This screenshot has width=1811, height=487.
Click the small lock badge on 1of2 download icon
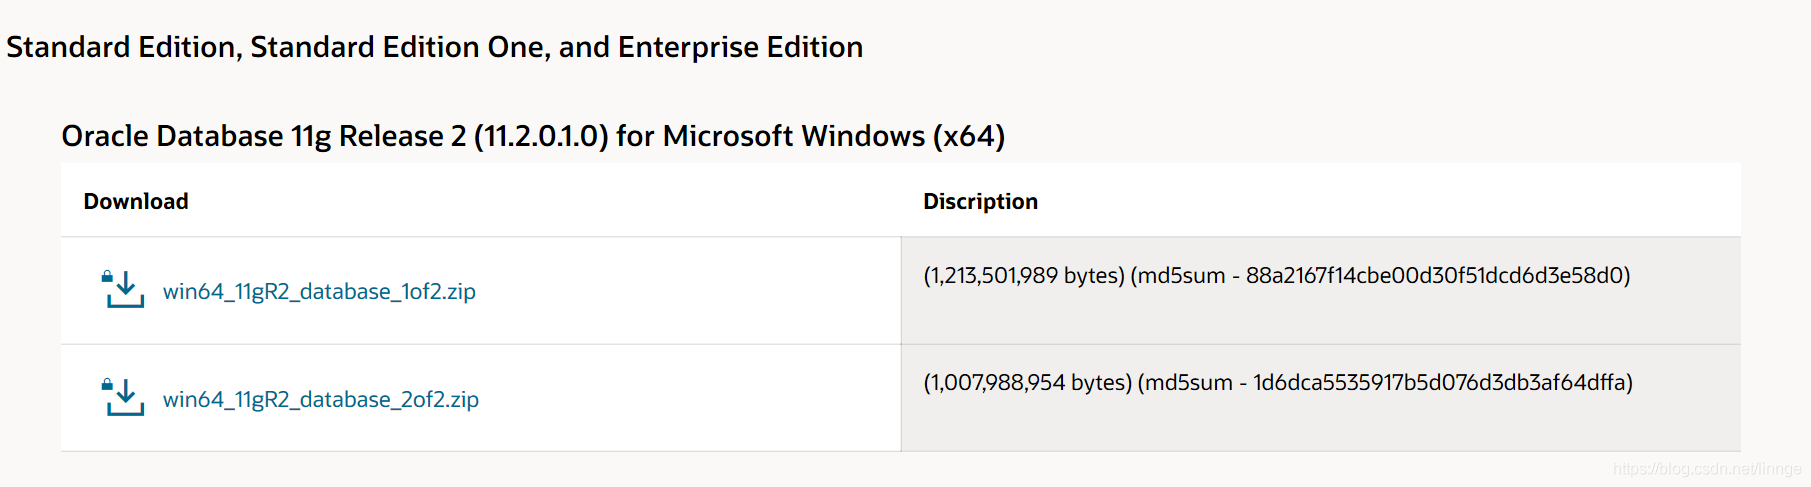(107, 276)
